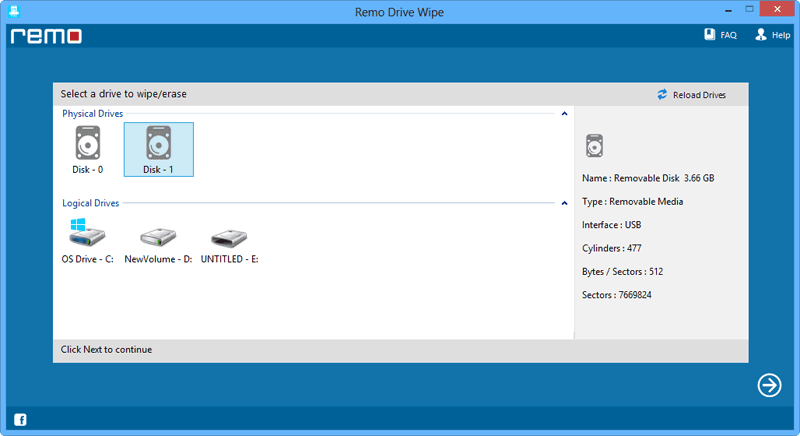Click the 'Type : Removable Media' text
The image size is (800, 436).
(632, 201)
